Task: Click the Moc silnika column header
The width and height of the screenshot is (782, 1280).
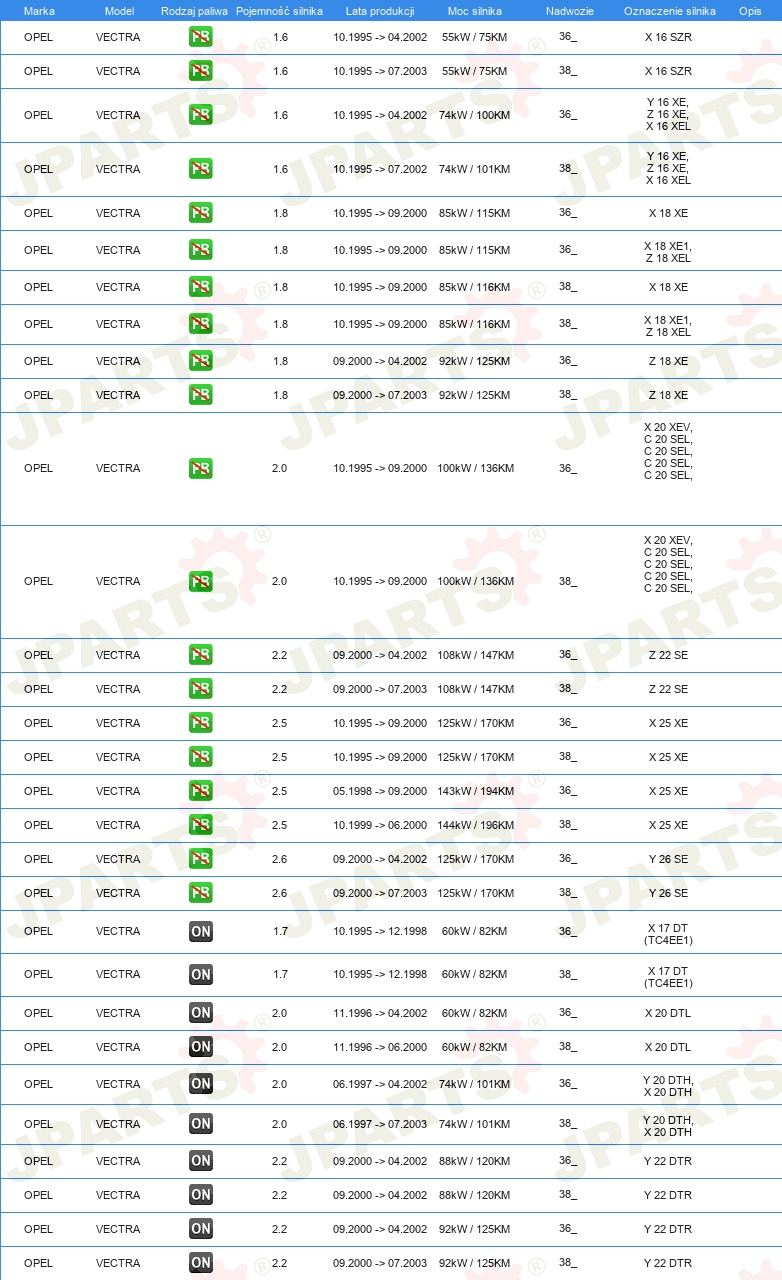Action: [475, 11]
